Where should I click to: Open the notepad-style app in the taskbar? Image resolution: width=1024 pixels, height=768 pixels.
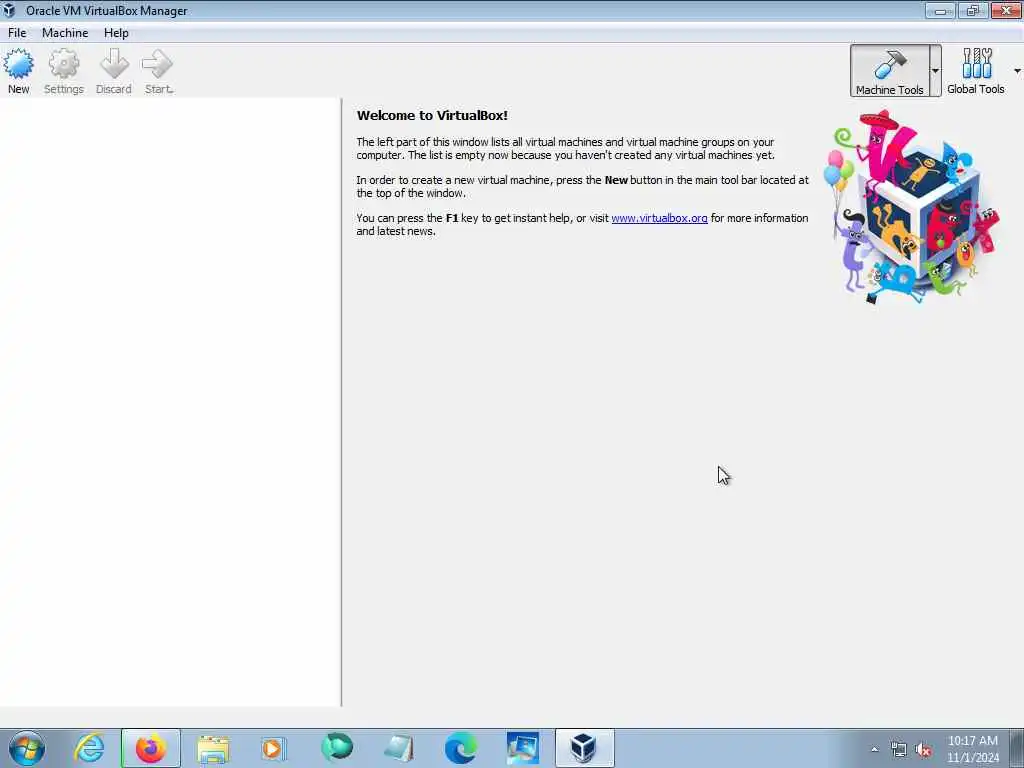[398, 748]
